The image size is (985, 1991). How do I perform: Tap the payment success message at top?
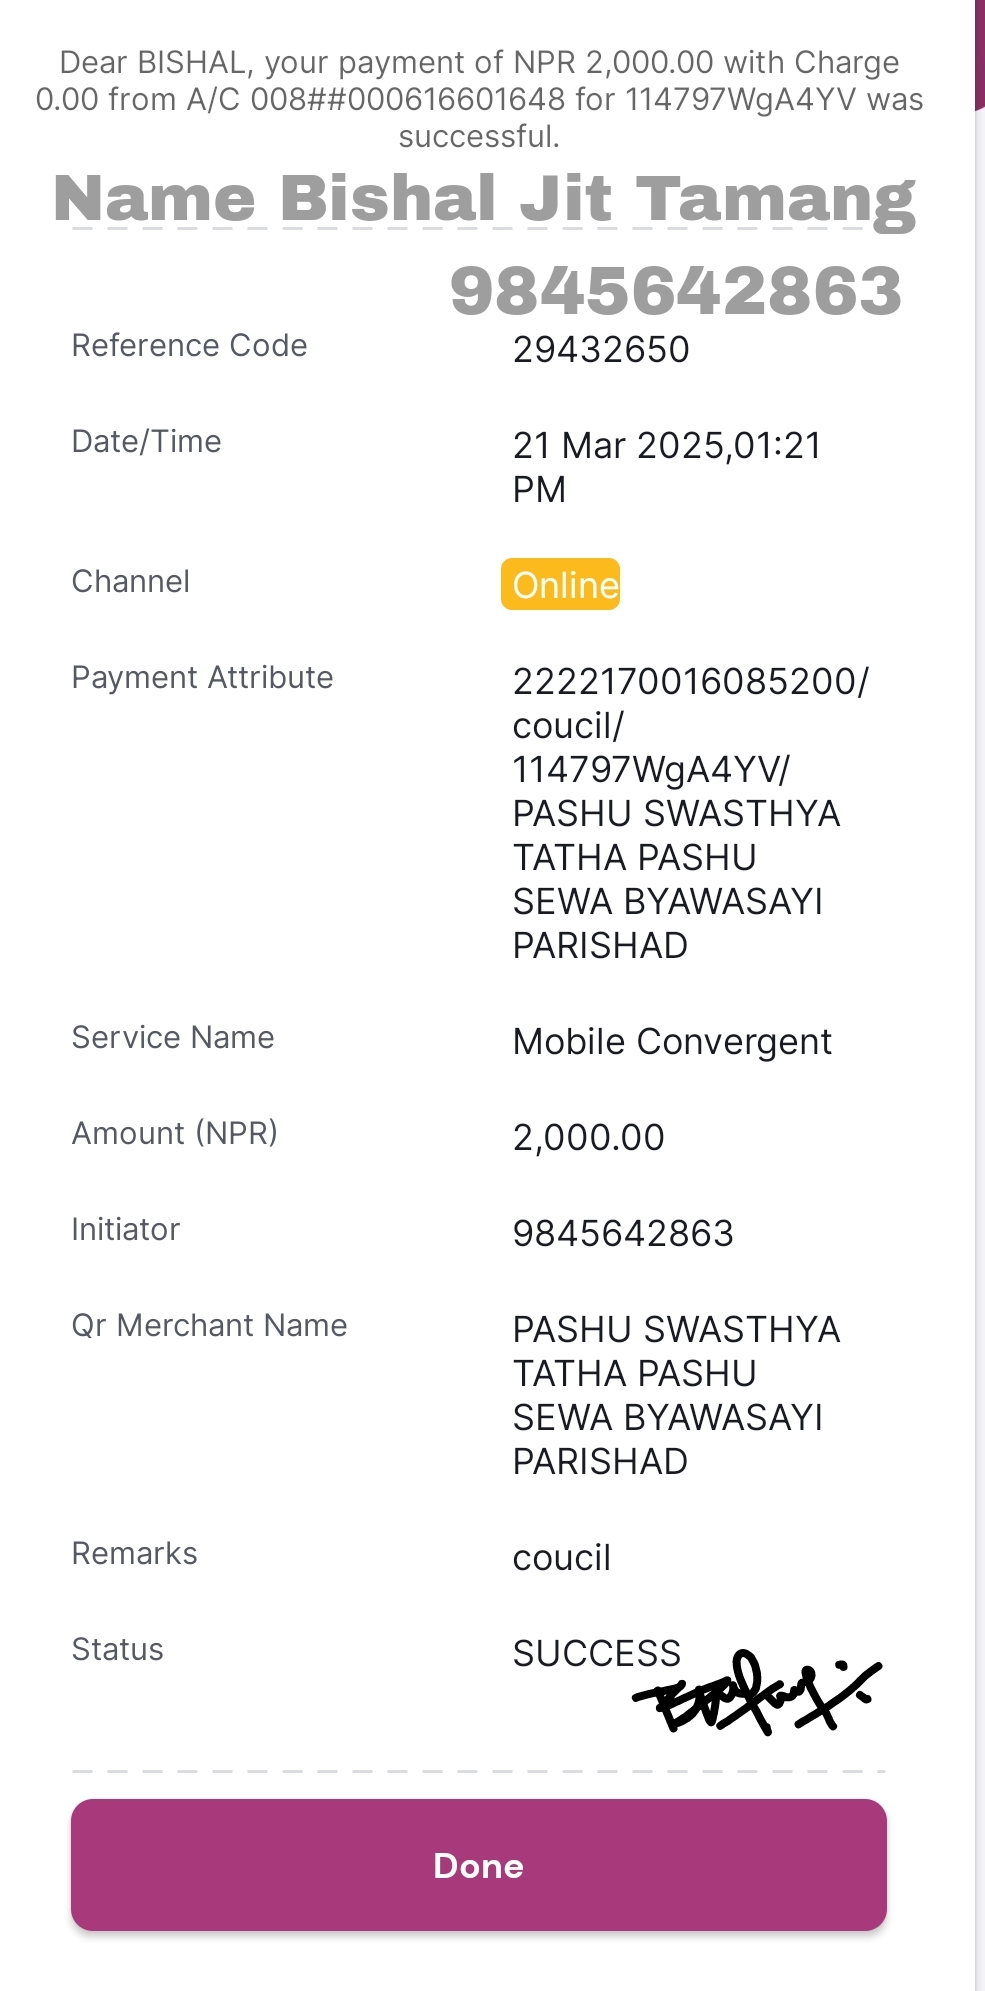click(x=479, y=99)
